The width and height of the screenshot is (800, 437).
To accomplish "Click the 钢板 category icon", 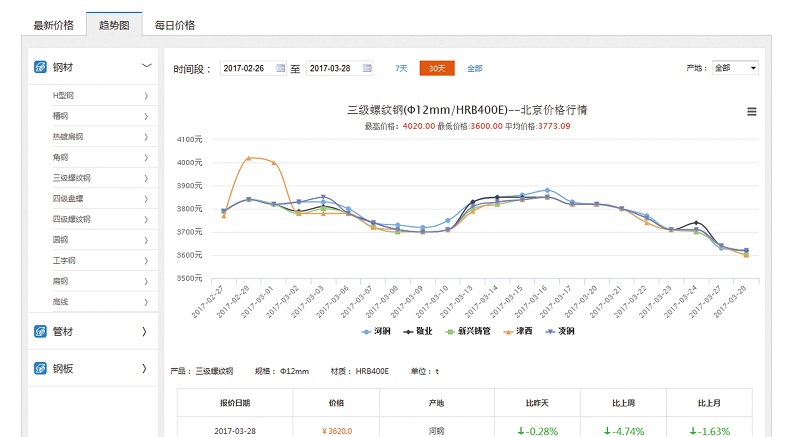I will point(40,369).
